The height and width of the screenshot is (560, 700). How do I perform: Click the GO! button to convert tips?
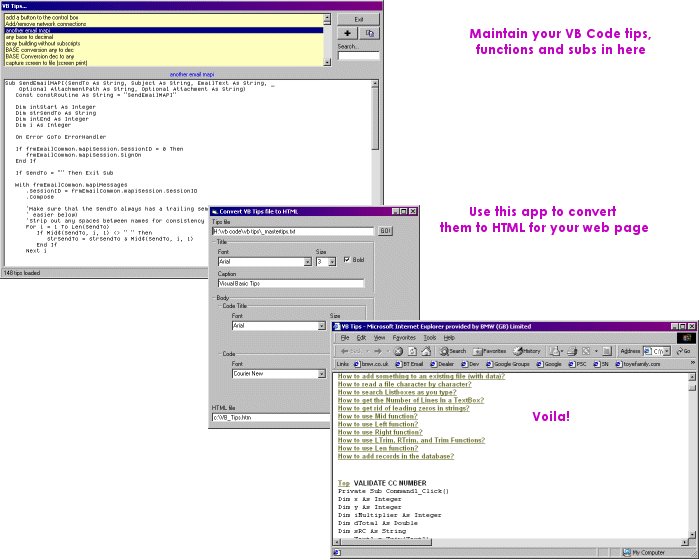(385, 230)
